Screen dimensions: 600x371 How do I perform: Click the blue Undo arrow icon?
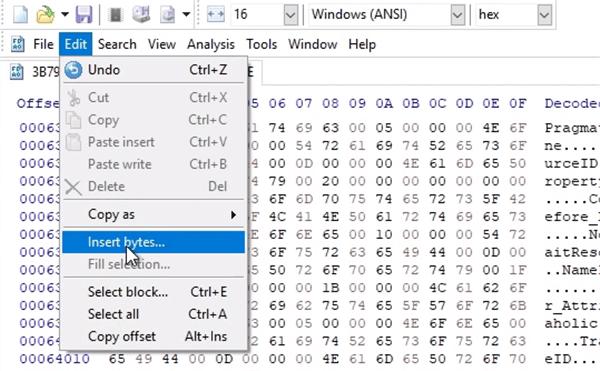coord(73,70)
